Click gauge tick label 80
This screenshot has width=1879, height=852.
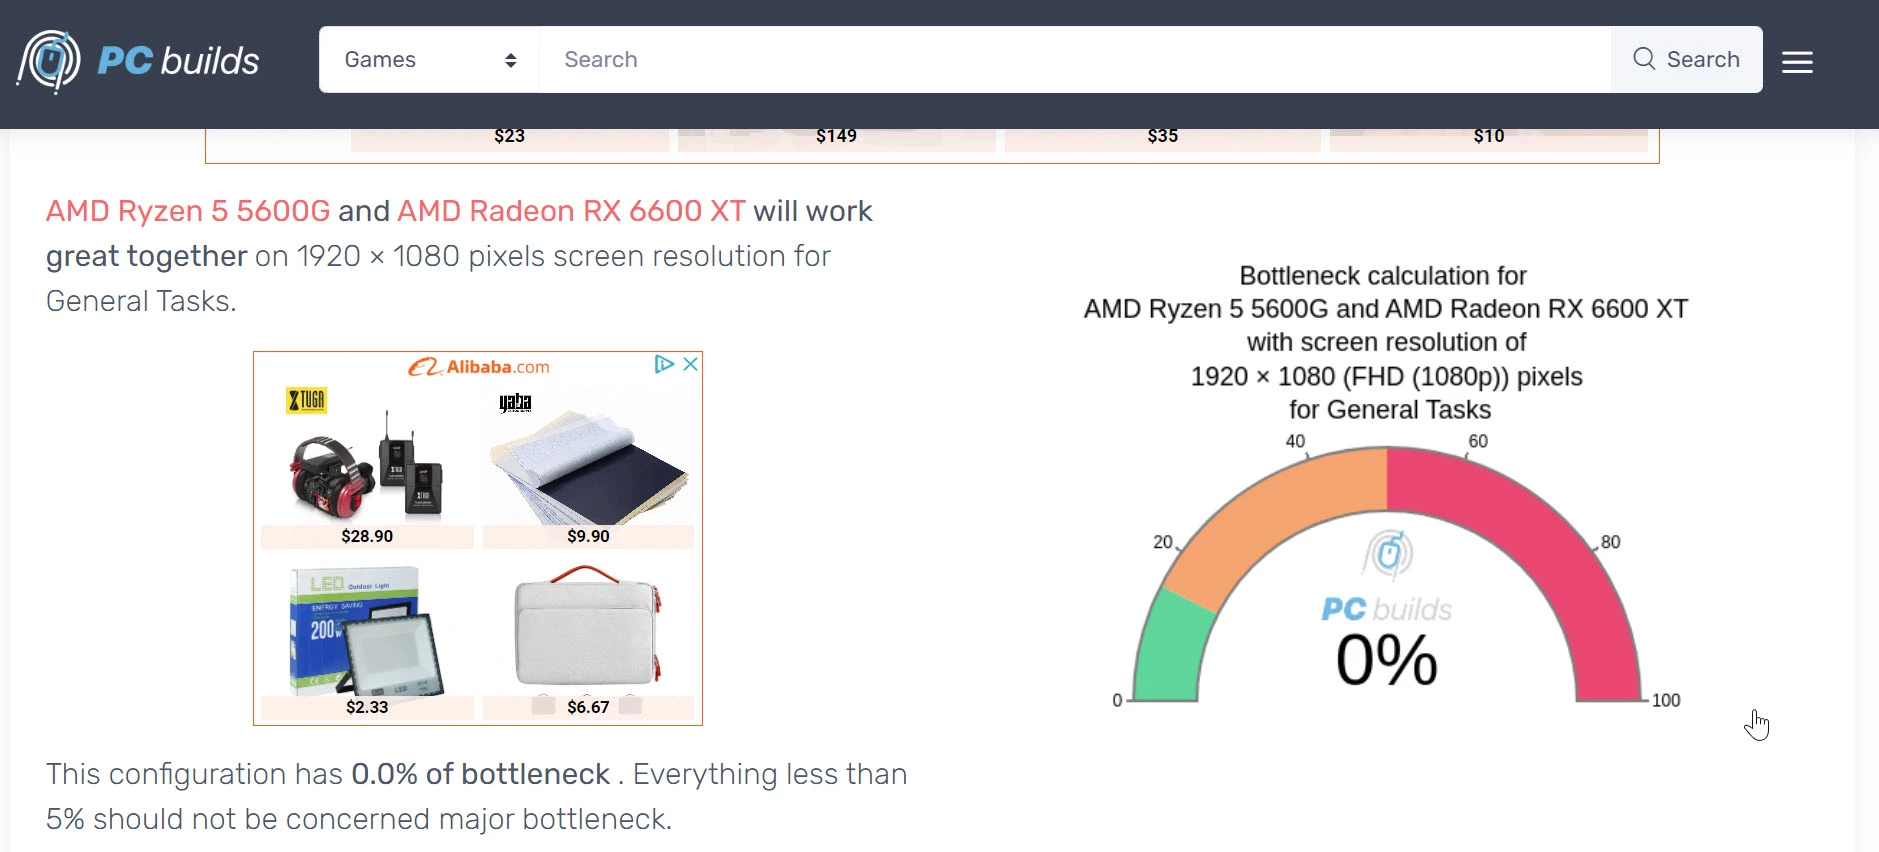[x=1610, y=542]
